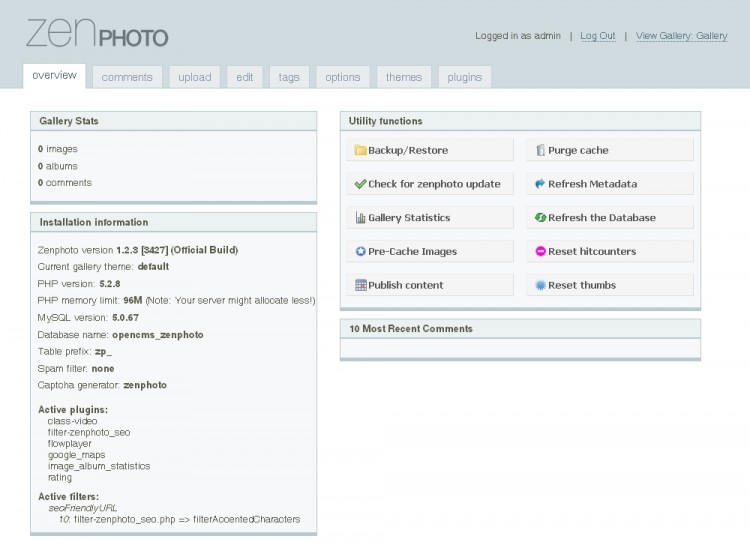
Task: Click Zenphoto version 1.2.3 line
Action: click(138, 250)
